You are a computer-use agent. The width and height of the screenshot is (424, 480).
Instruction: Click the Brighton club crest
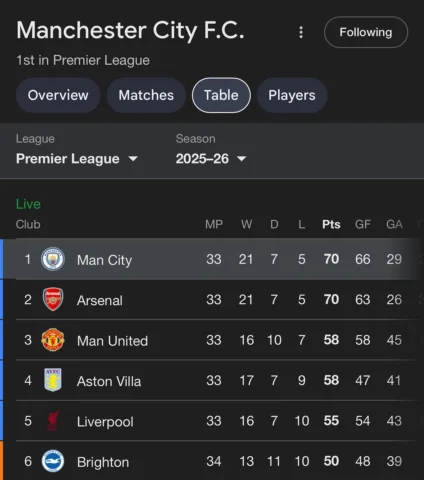point(53,461)
